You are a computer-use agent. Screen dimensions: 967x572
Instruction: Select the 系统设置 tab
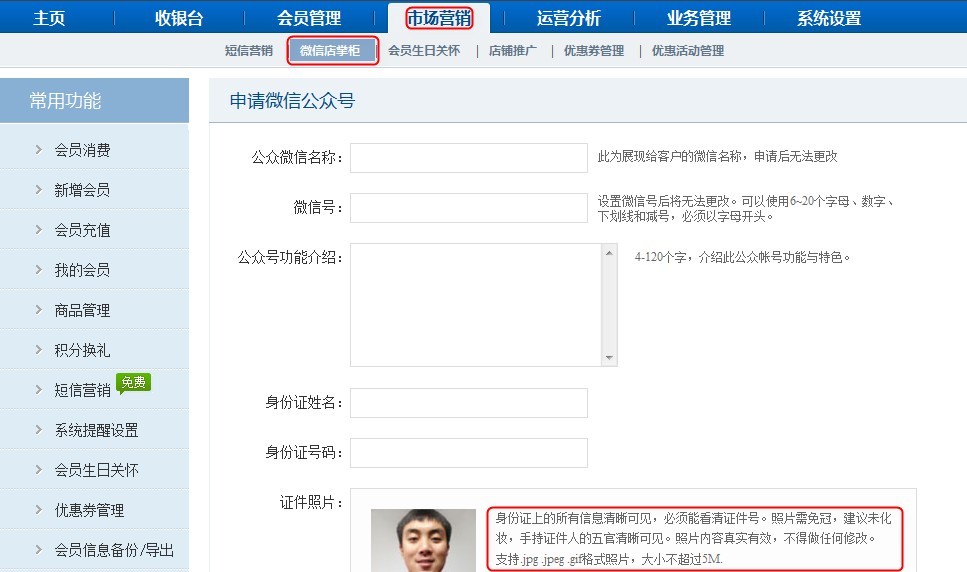(829, 18)
